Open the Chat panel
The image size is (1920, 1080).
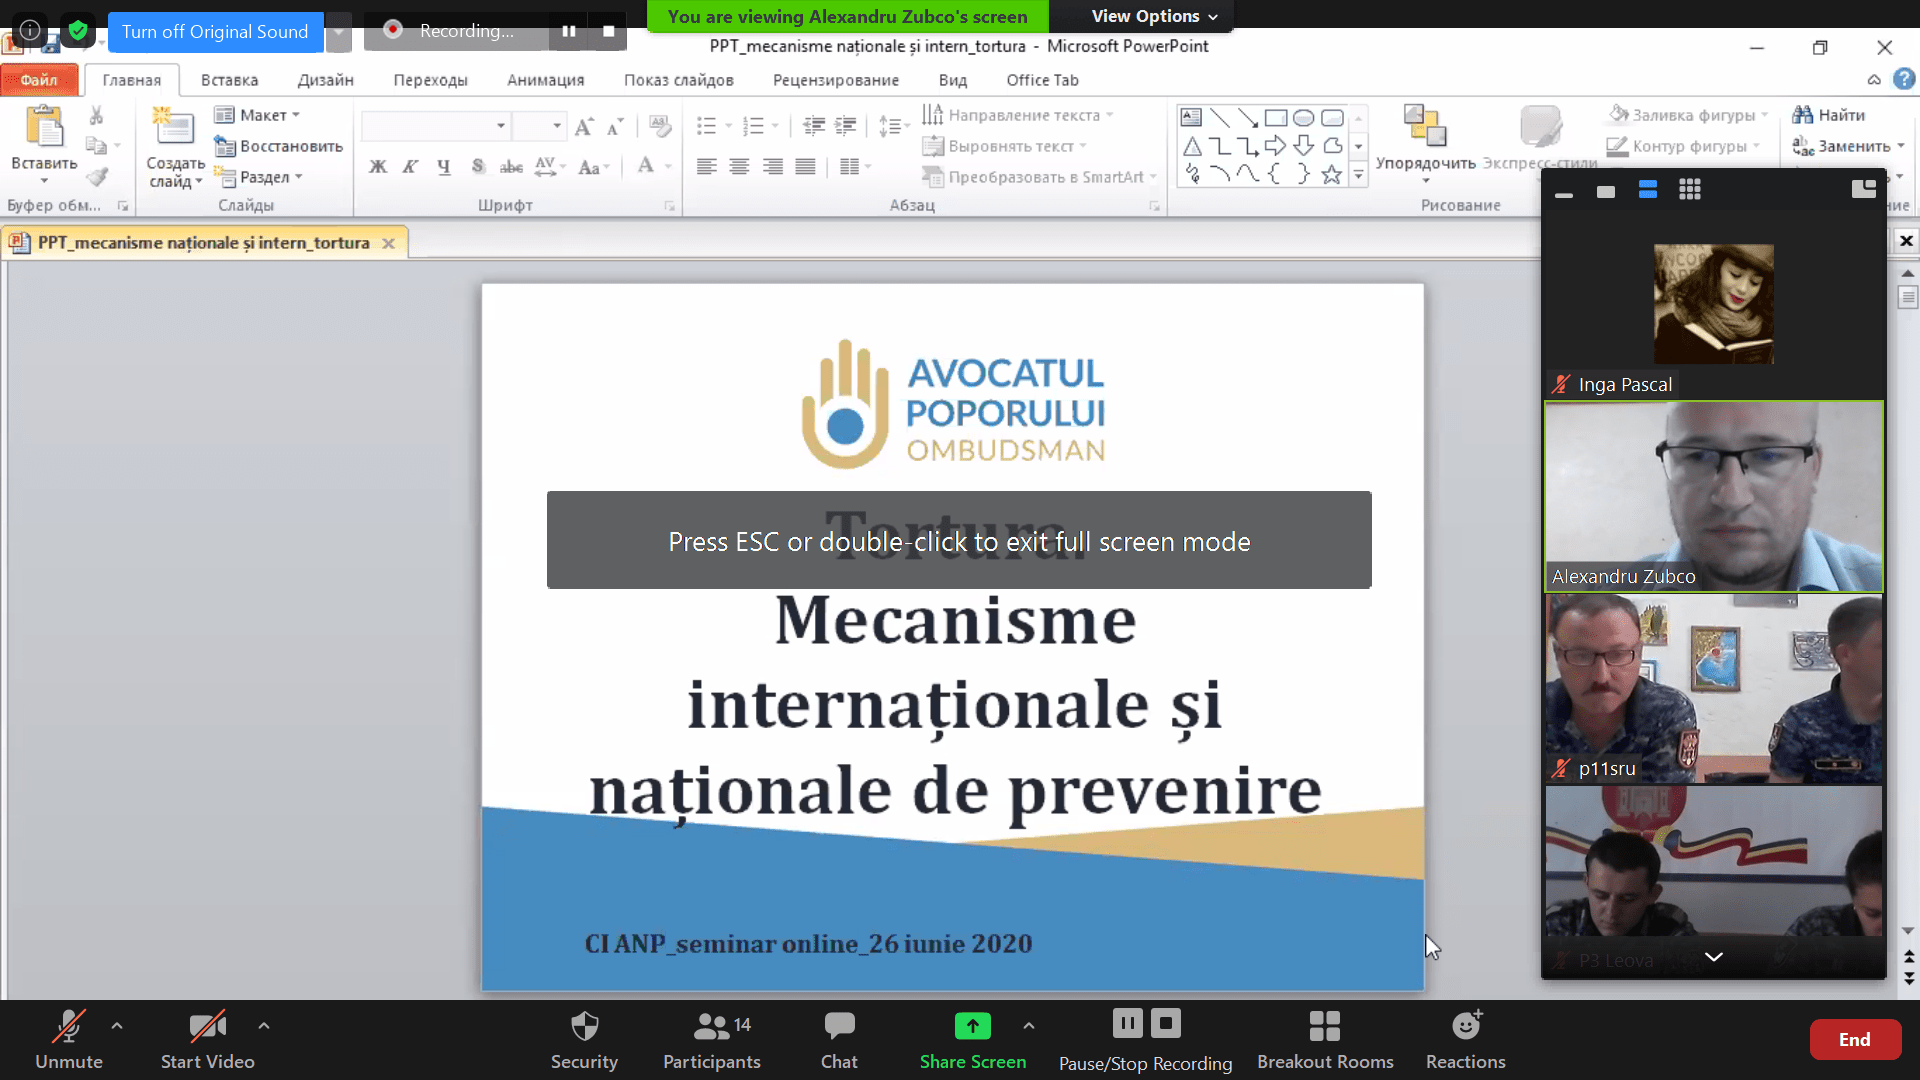pos(839,1040)
